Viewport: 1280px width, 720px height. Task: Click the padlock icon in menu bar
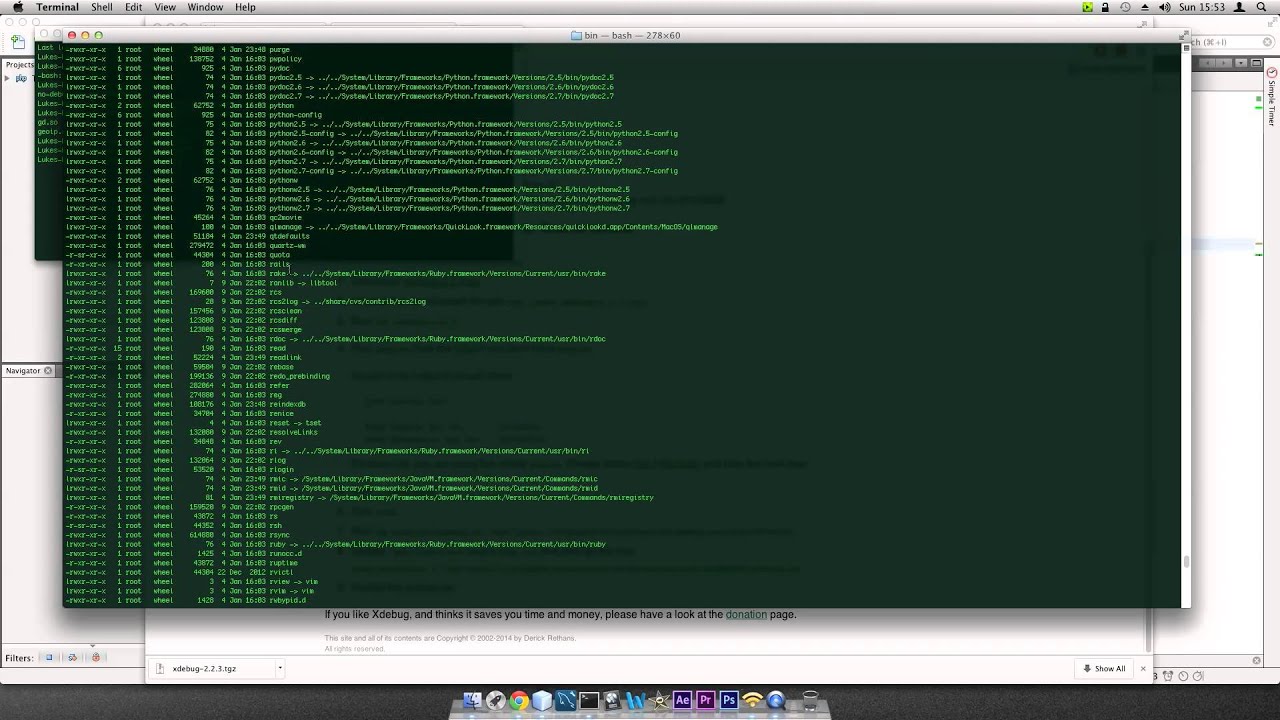pyautogui.click(x=1105, y=7)
